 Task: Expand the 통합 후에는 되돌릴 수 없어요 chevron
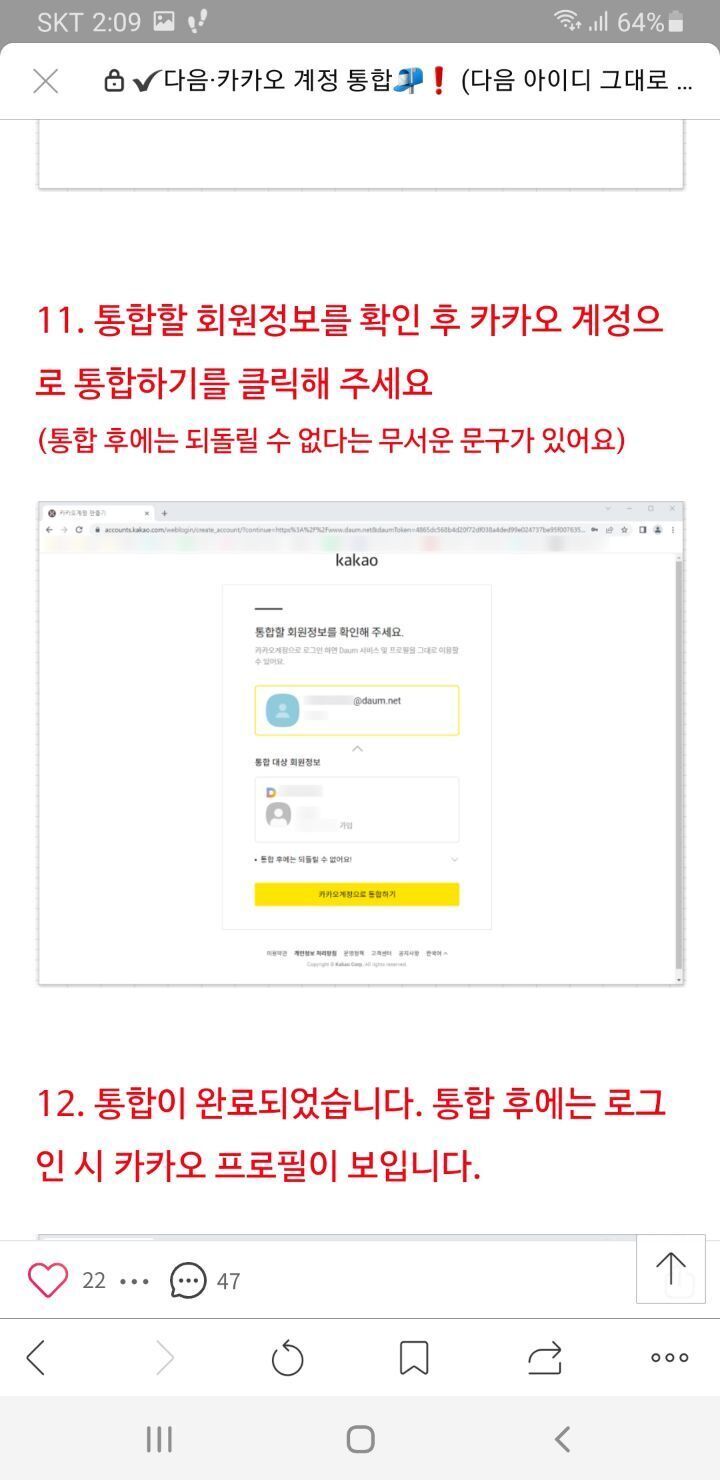pyautogui.click(x=454, y=859)
